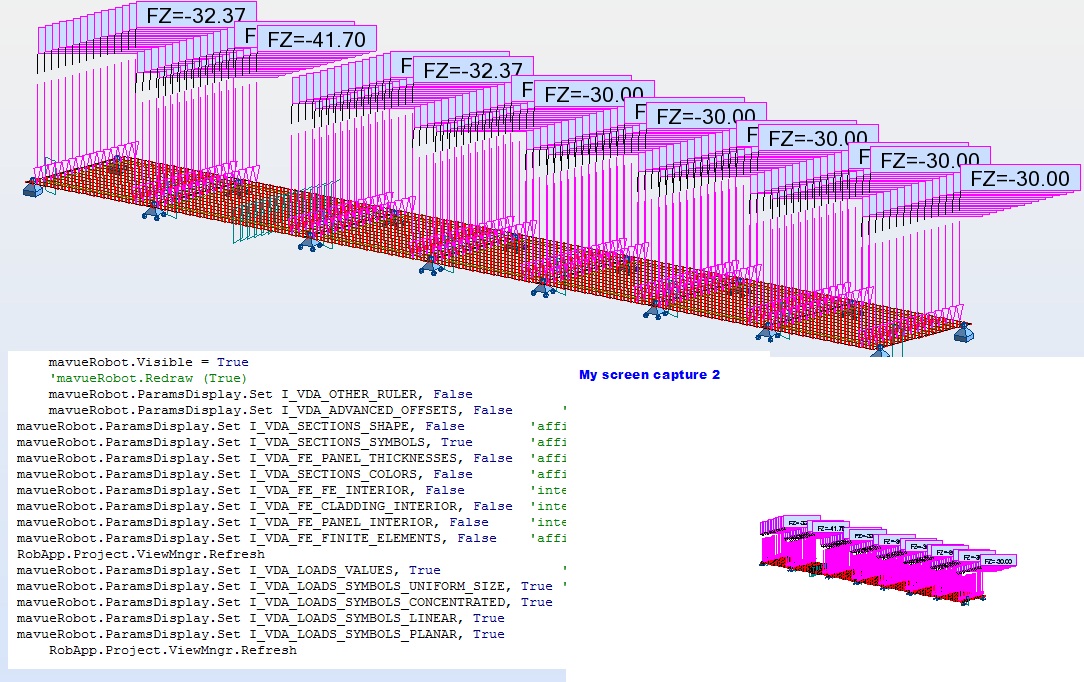Image resolution: width=1084 pixels, height=682 pixels.
Task: Click the FZ=-41.70 load label
Action: (x=317, y=39)
